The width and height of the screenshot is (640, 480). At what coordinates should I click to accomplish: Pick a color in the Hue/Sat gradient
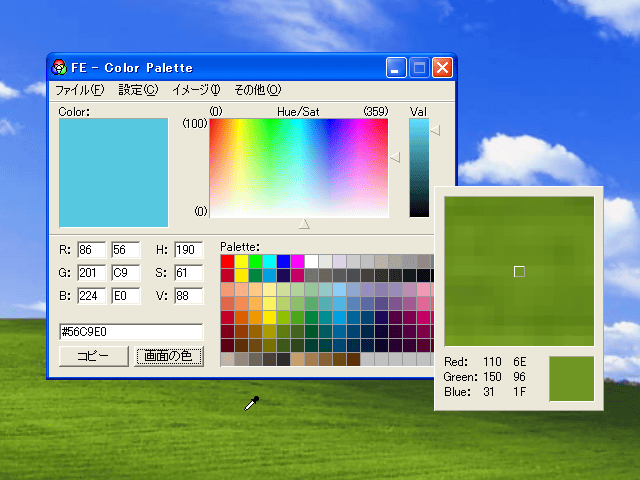click(299, 168)
